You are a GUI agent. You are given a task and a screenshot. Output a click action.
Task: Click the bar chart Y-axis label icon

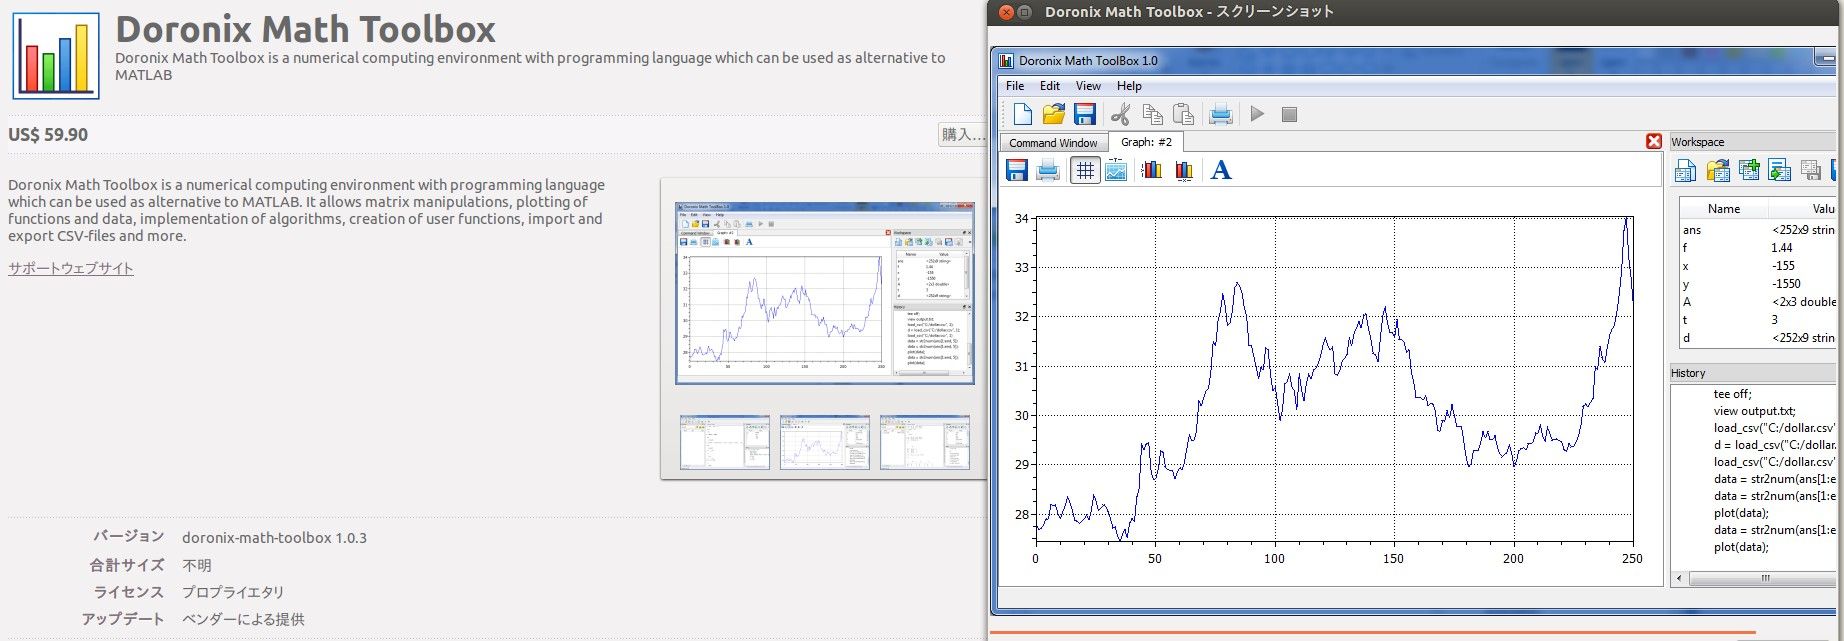(1152, 170)
